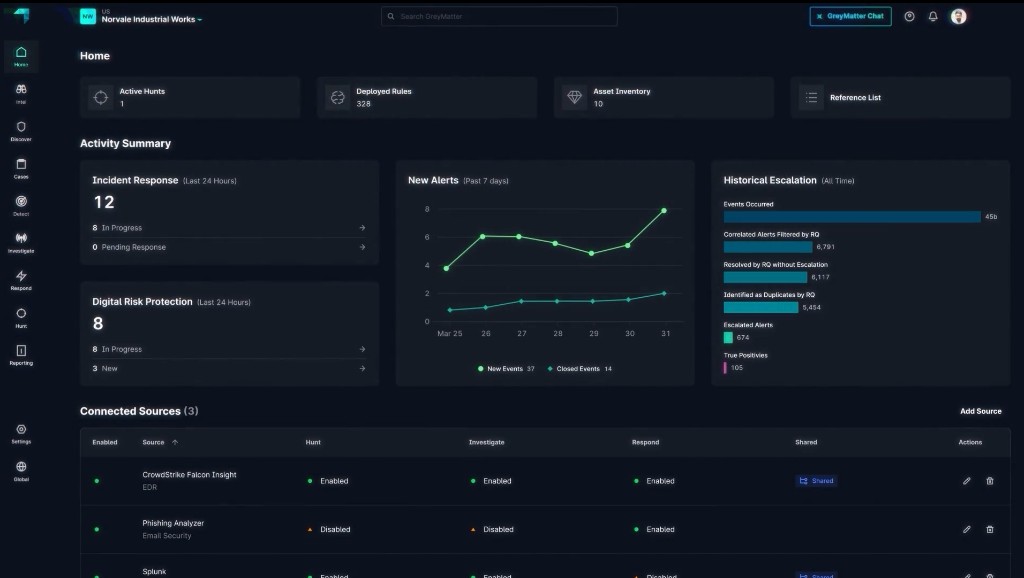This screenshot has width=1024, height=578.
Task: Select the True Positives pink bar
Action: [x=725, y=368]
